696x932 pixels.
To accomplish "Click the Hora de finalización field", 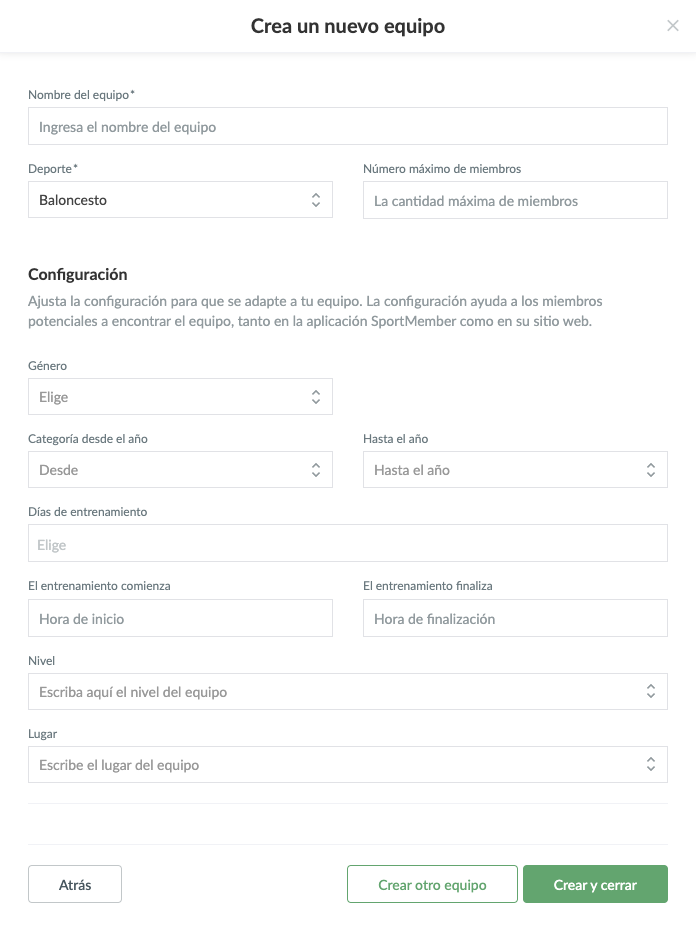I will [x=515, y=618].
